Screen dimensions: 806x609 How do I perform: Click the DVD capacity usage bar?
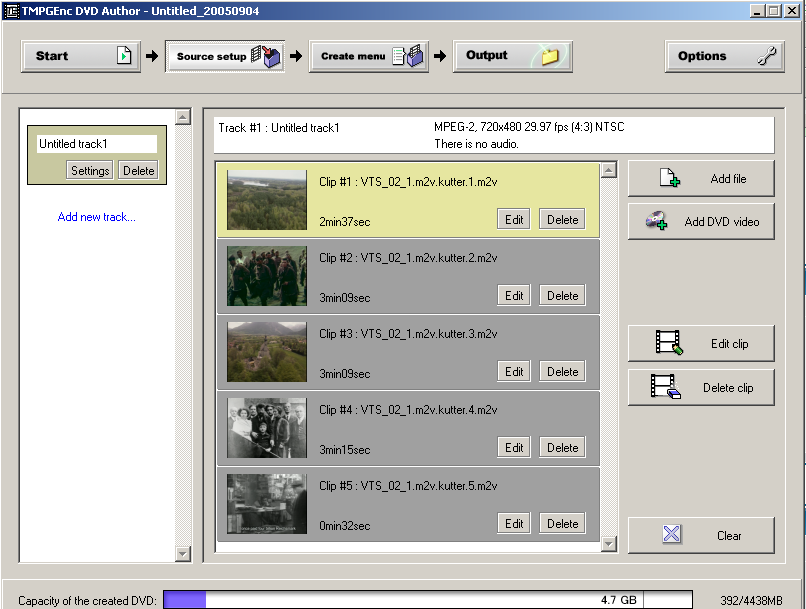coord(428,600)
